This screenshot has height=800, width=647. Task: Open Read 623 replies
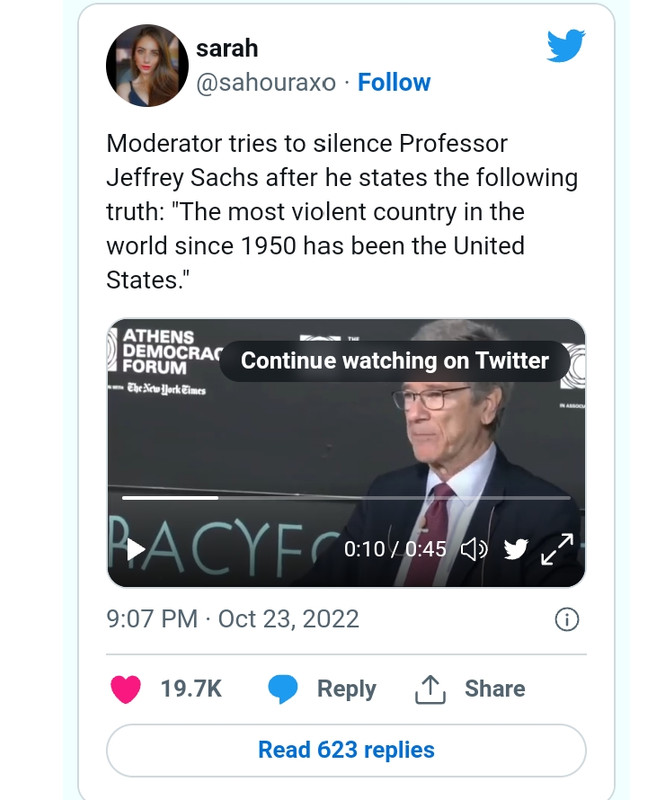(346, 750)
